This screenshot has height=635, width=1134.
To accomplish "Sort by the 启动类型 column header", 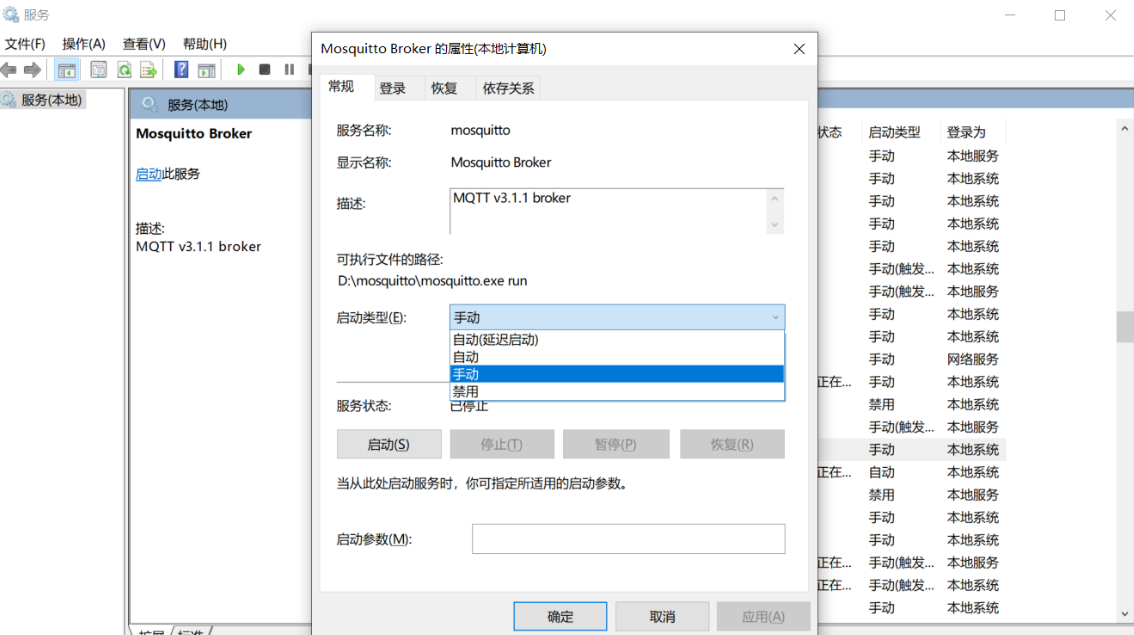I will (900, 132).
